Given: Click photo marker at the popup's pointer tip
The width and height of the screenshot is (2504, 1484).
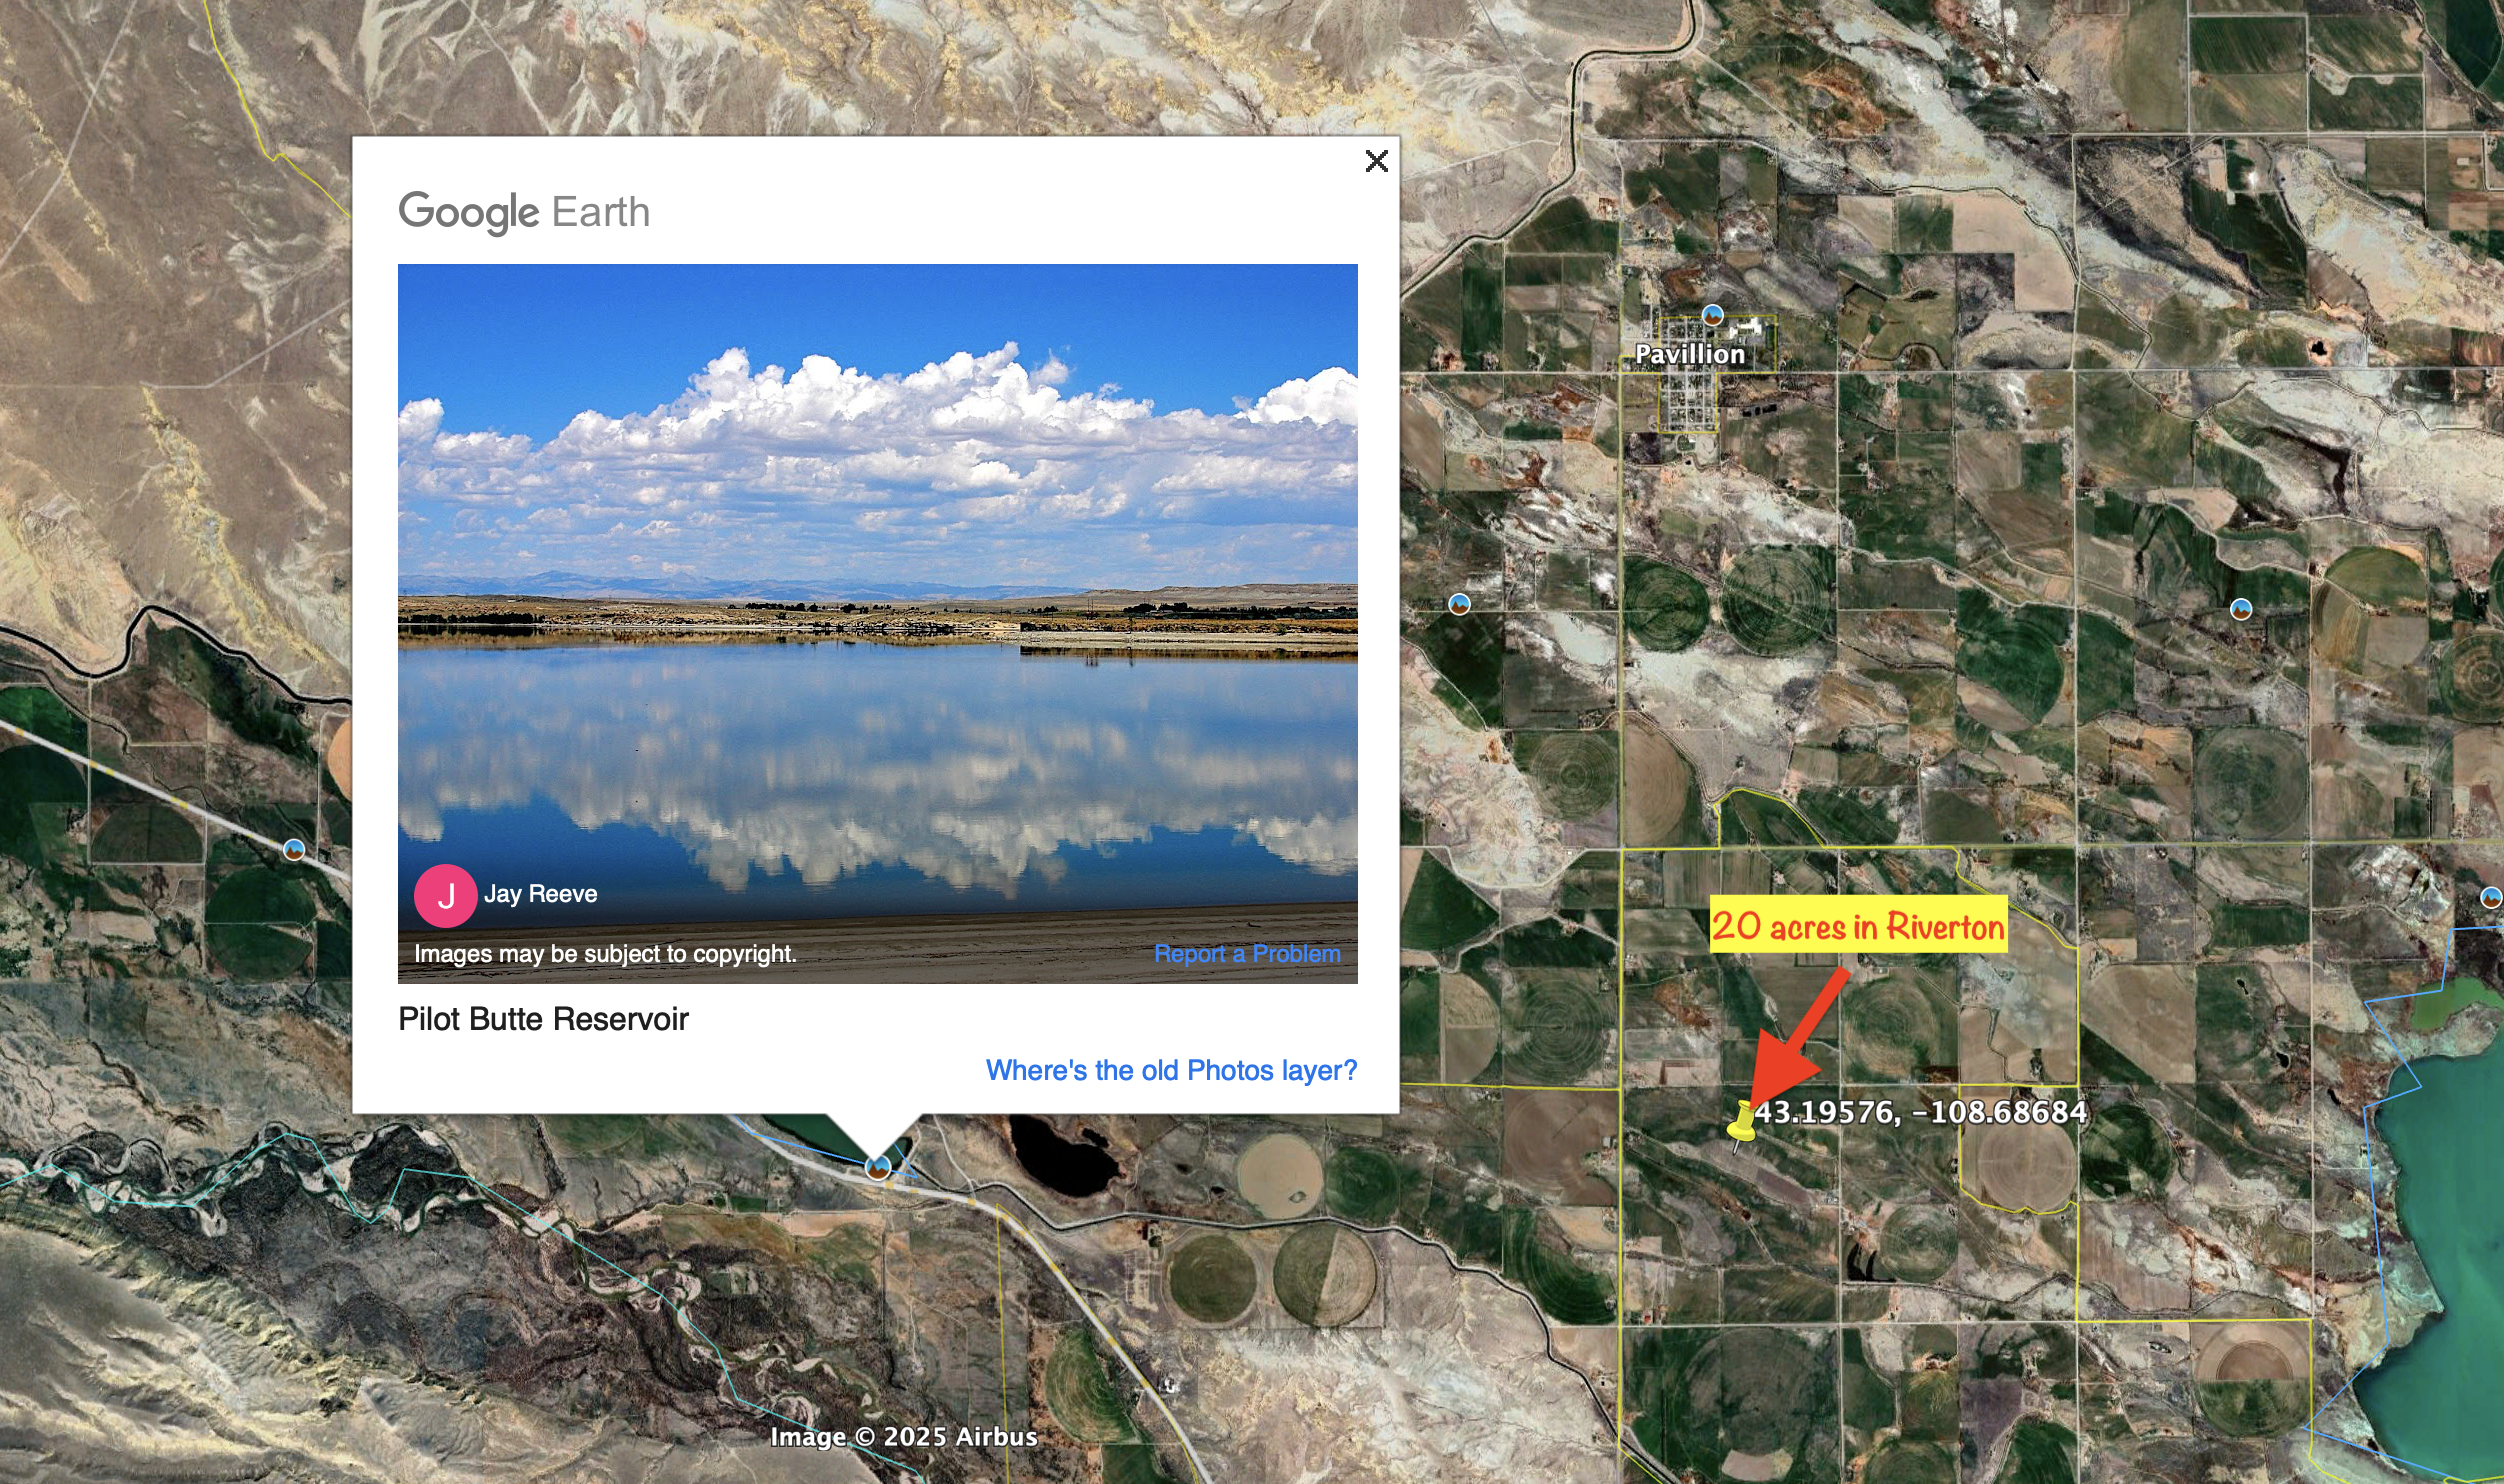Looking at the screenshot, I should tap(877, 1167).
